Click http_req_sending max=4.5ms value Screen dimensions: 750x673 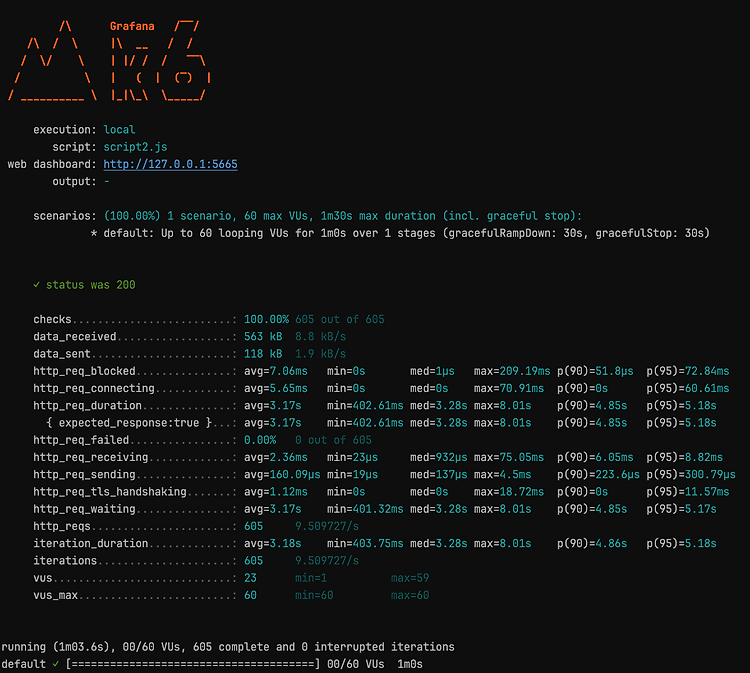click(x=502, y=474)
